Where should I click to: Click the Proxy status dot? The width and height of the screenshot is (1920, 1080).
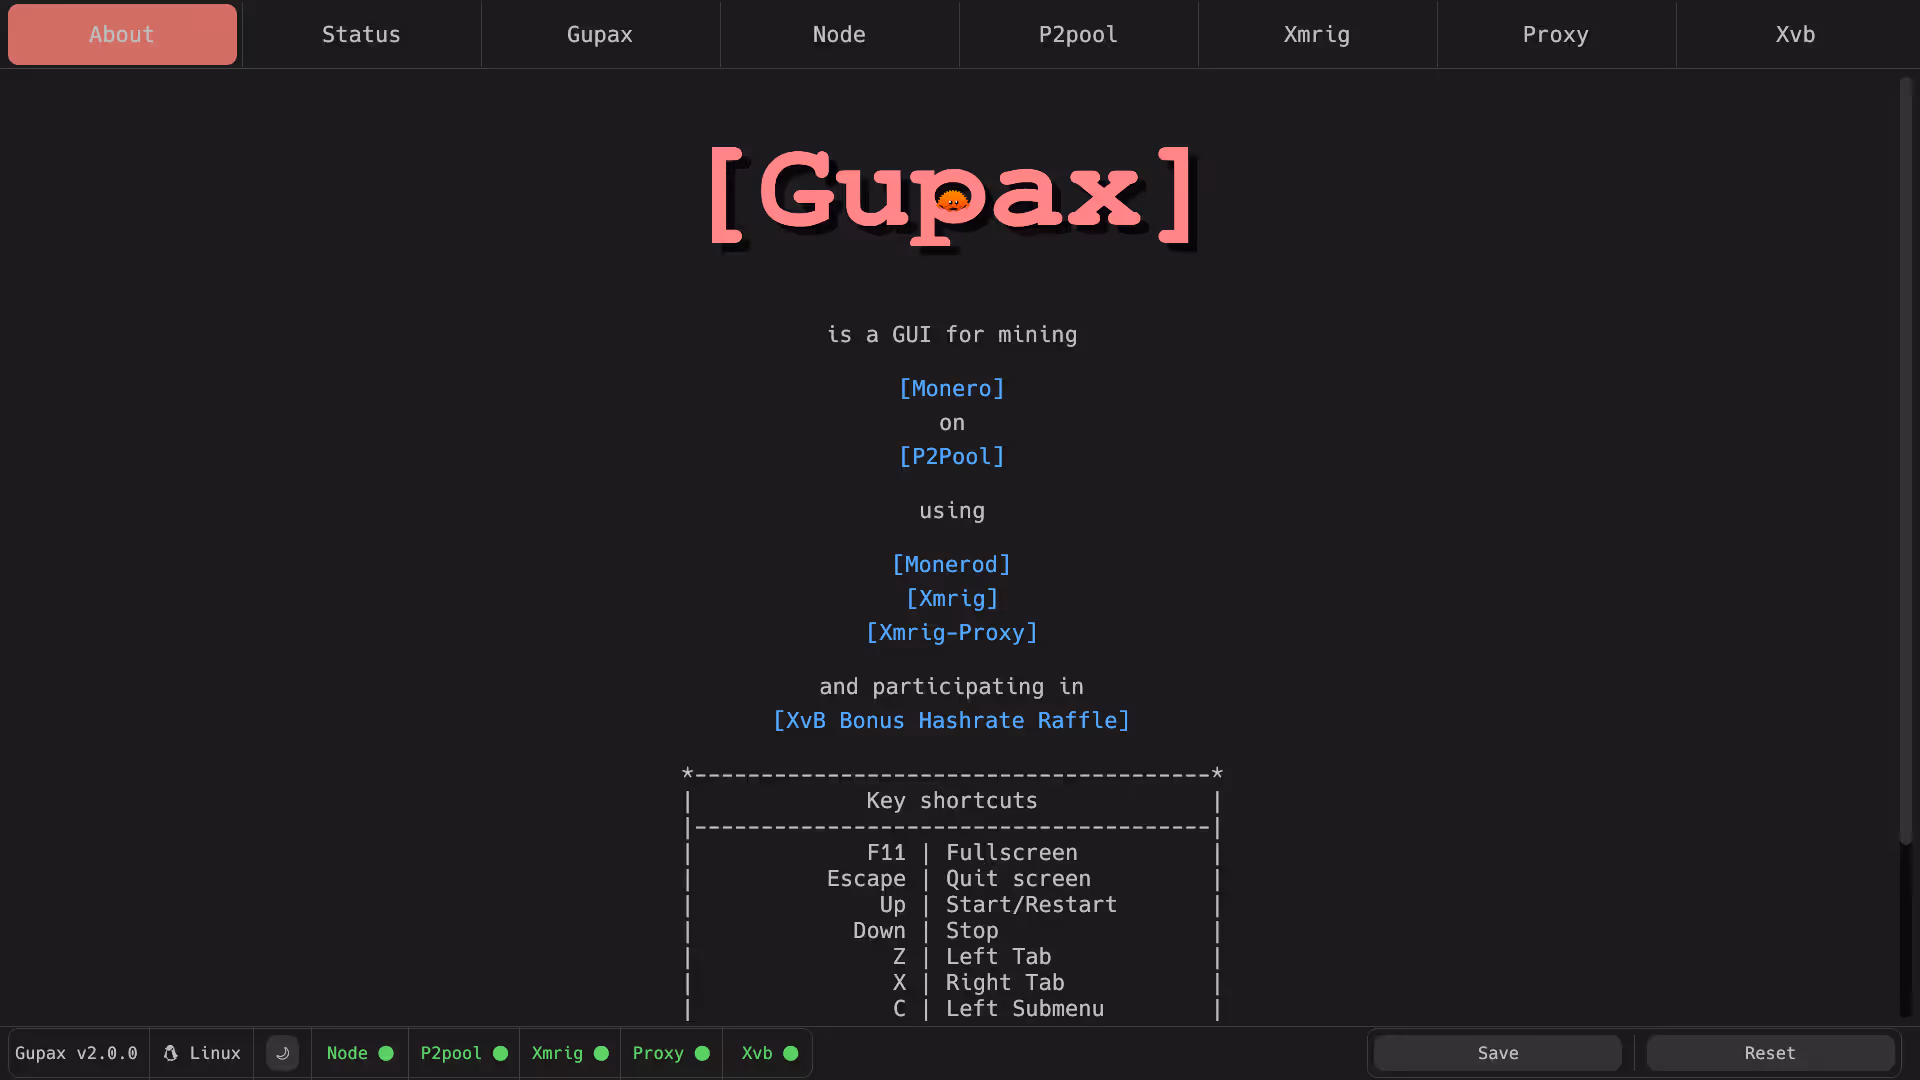coord(703,1053)
